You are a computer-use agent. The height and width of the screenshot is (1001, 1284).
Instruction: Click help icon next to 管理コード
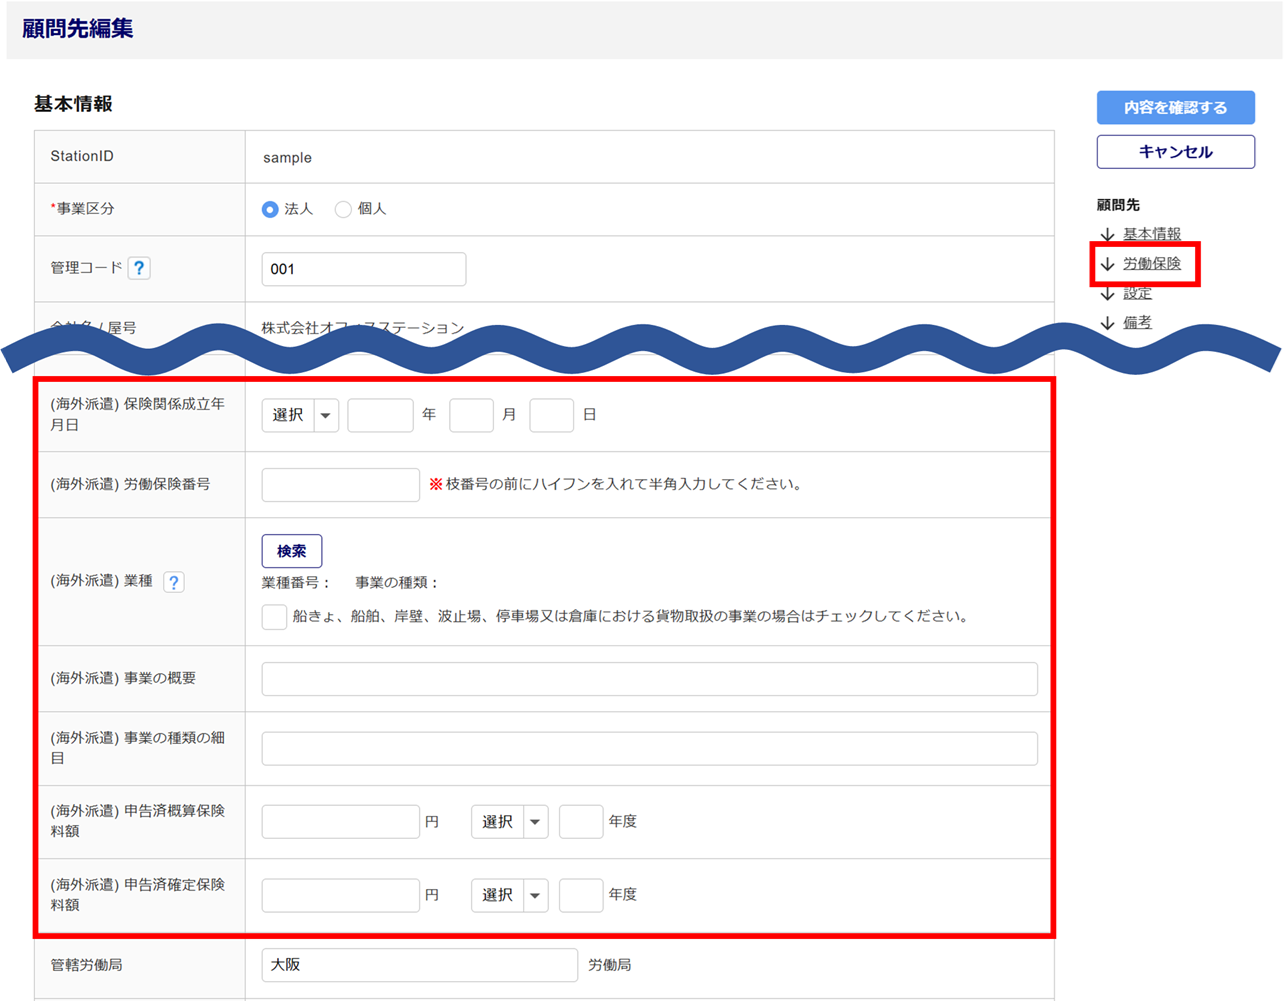139,268
